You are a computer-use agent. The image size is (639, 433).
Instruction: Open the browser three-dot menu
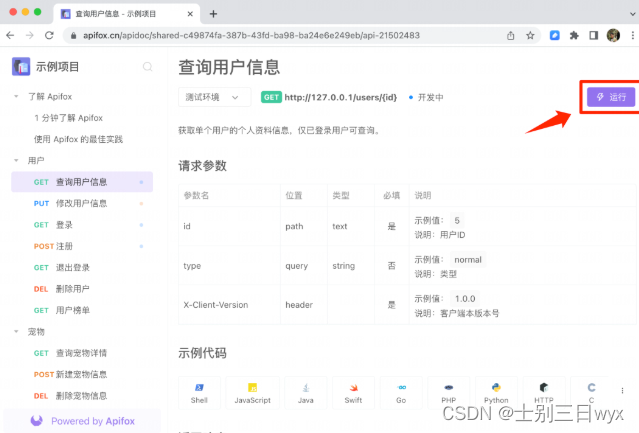coord(632,35)
